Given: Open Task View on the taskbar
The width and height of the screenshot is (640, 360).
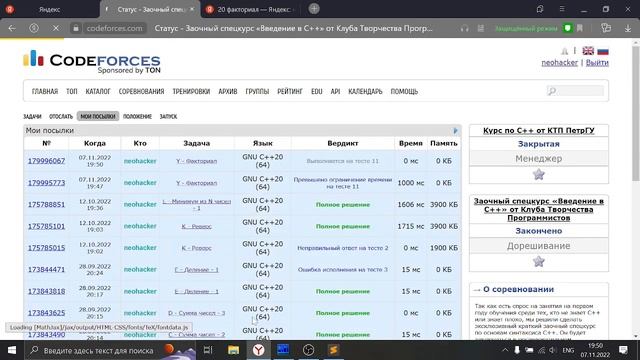Looking at the screenshot, I should coord(208,350).
